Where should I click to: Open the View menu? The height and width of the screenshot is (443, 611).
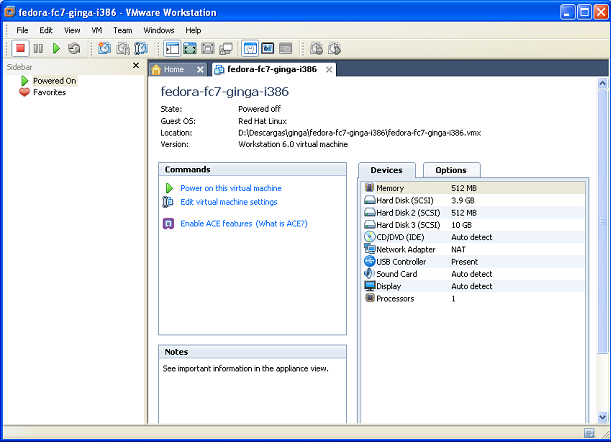click(72, 30)
